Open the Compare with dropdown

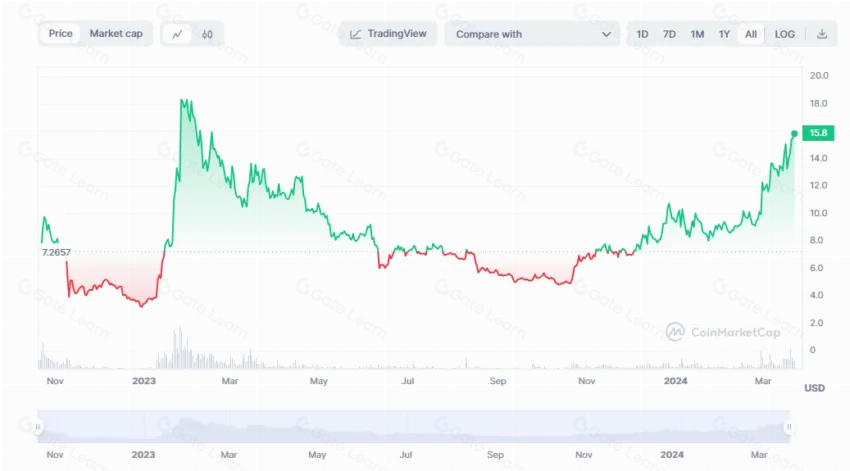click(532, 34)
